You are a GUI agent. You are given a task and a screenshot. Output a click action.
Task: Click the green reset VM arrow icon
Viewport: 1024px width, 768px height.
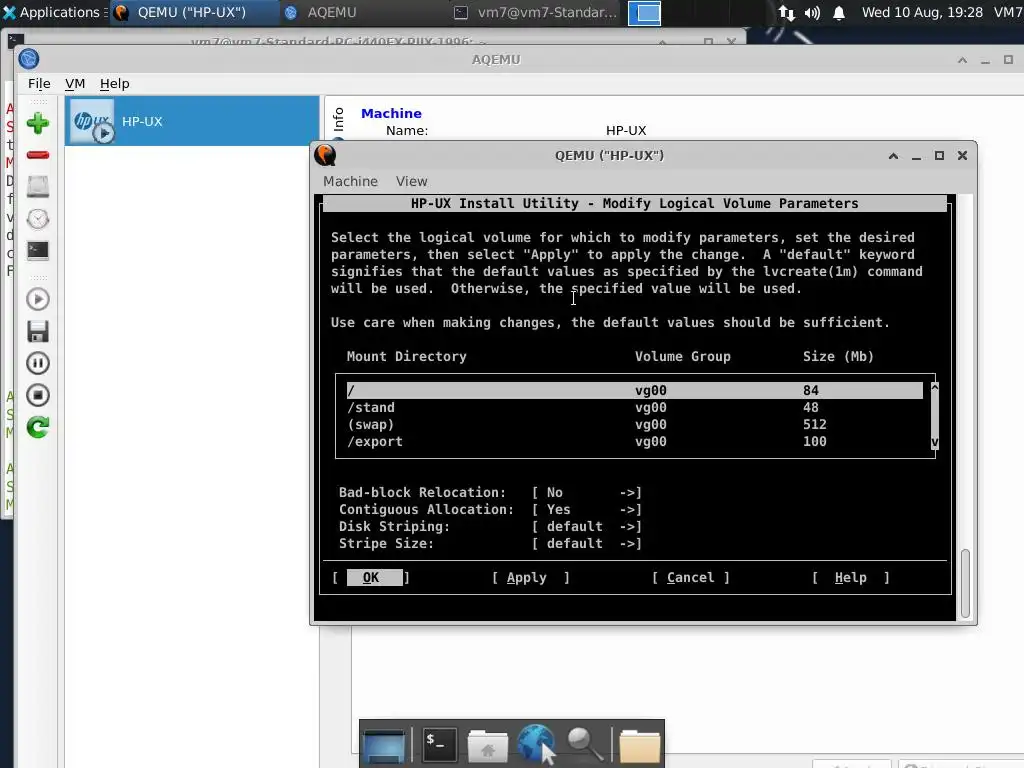pos(38,427)
